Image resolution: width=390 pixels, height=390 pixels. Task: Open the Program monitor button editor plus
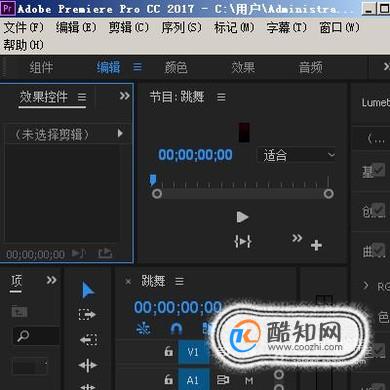coord(316,246)
